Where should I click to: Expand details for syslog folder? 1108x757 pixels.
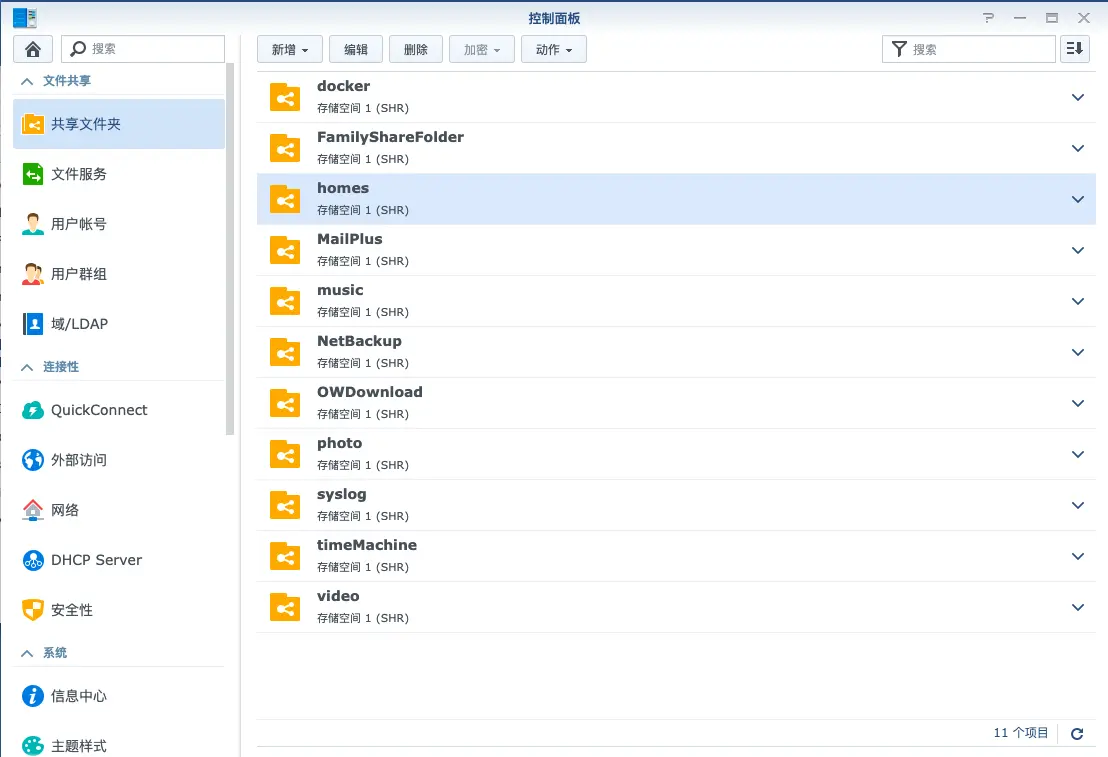tap(1078, 505)
